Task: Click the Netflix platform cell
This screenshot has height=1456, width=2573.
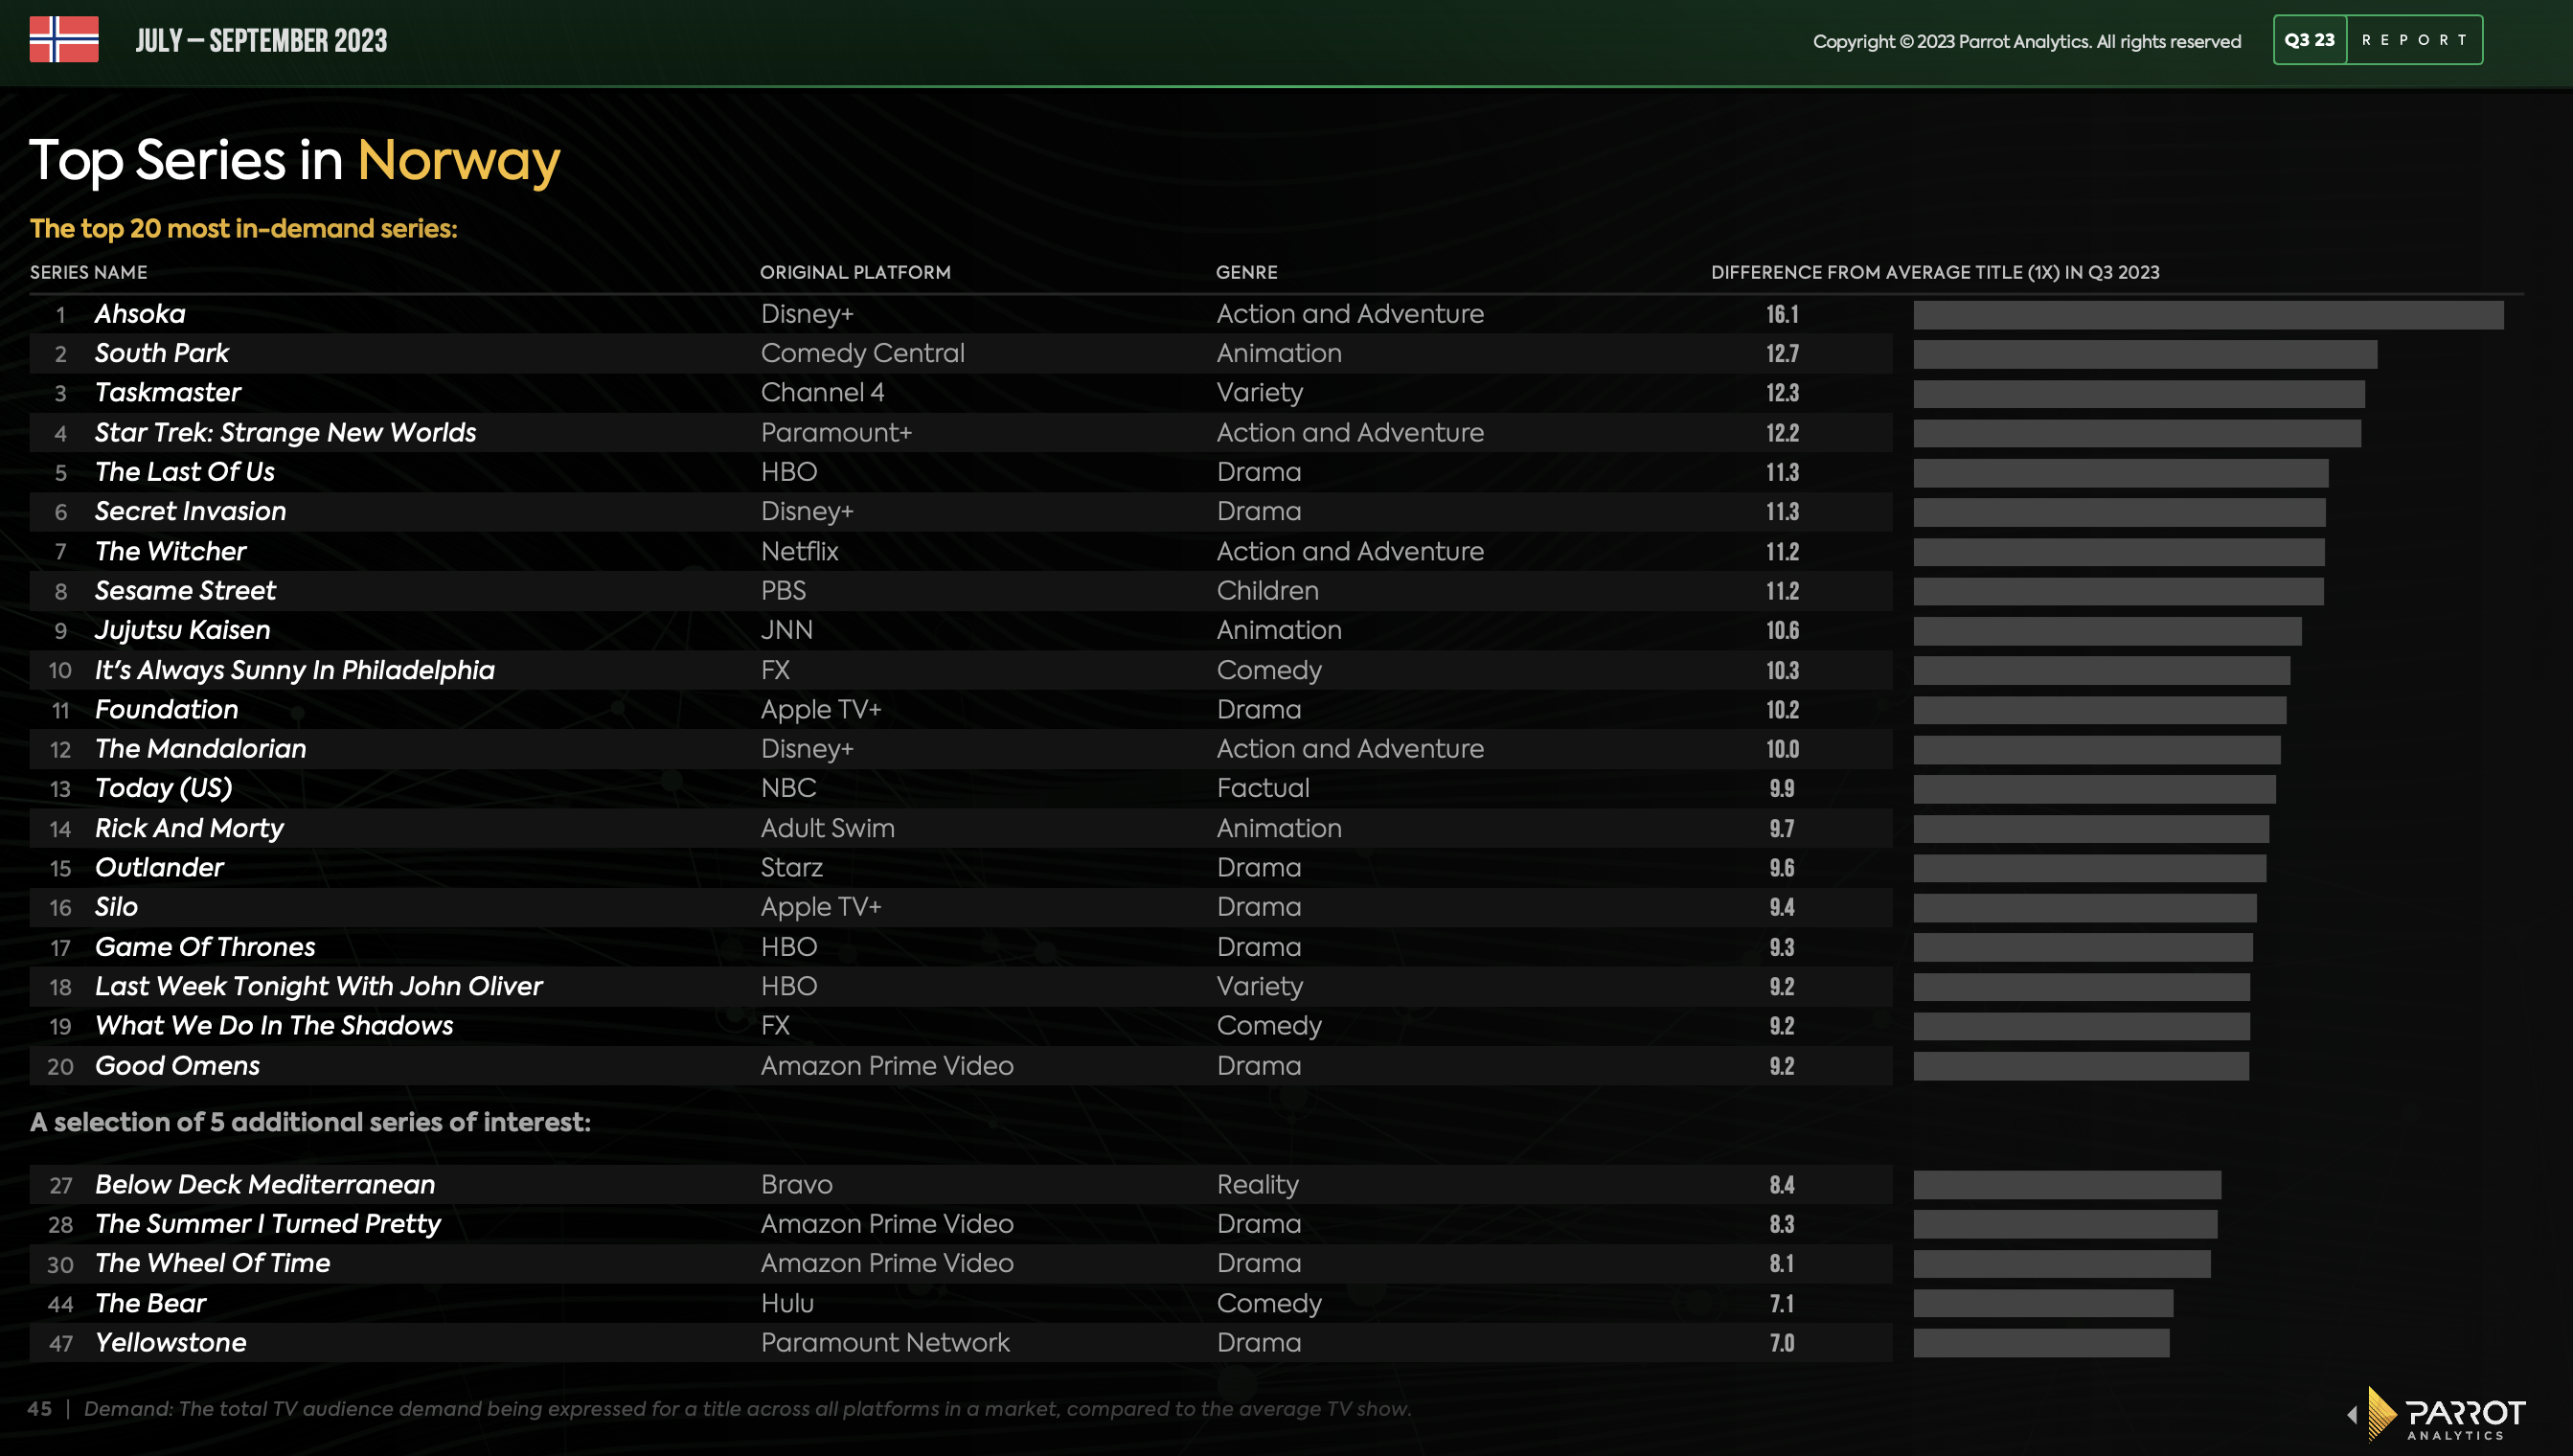Action: point(799,551)
